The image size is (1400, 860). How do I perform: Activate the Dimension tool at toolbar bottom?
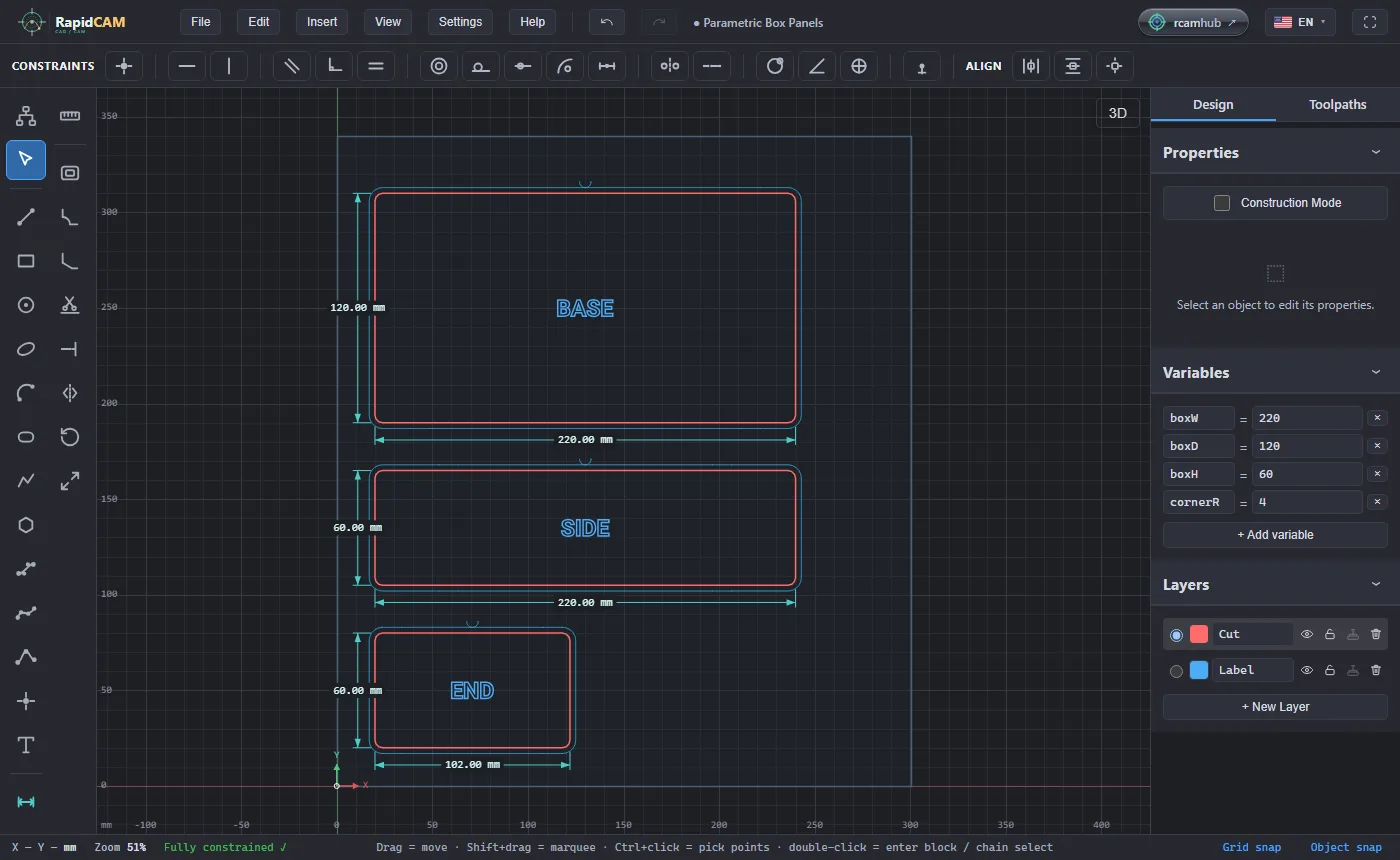[x=26, y=802]
